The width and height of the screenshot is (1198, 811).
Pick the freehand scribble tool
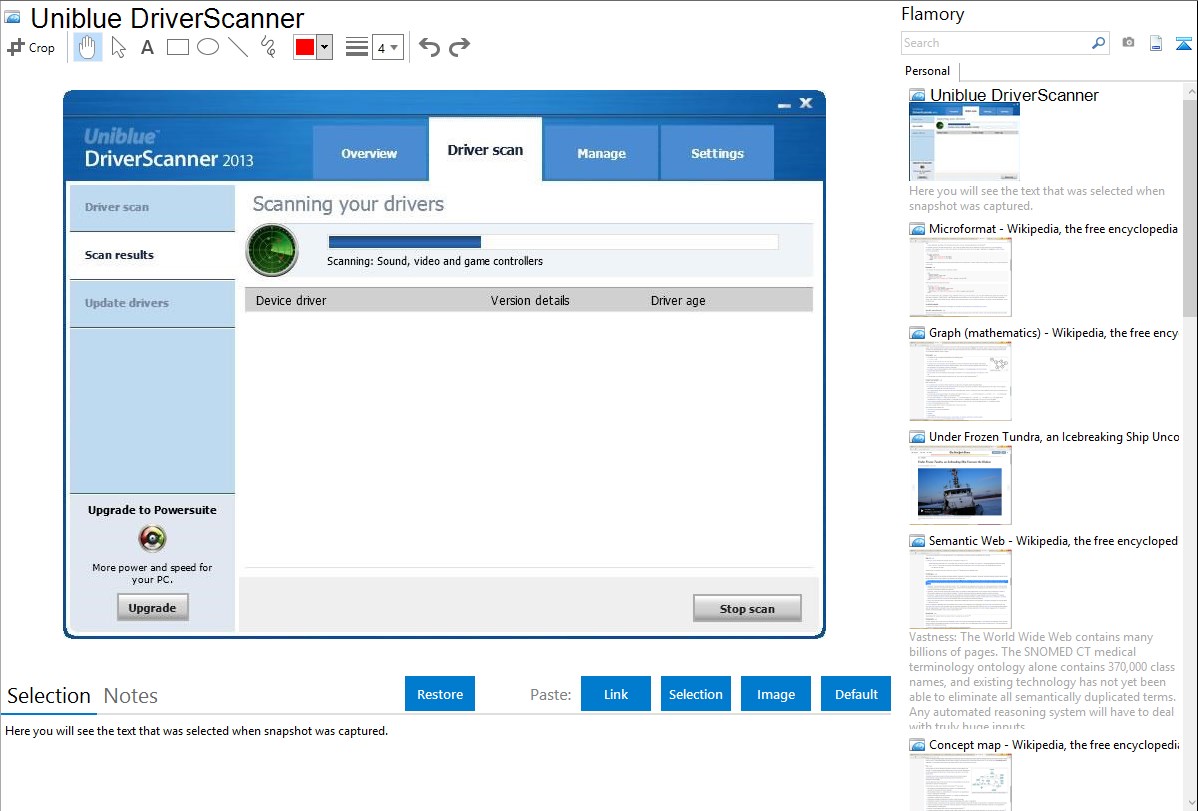(268, 47)
